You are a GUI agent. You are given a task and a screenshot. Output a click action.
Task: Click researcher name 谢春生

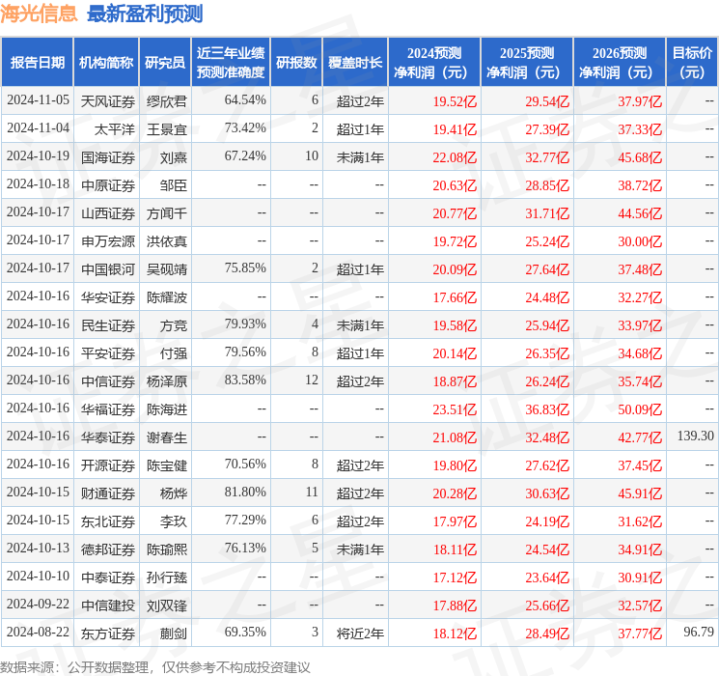[166, 438]
